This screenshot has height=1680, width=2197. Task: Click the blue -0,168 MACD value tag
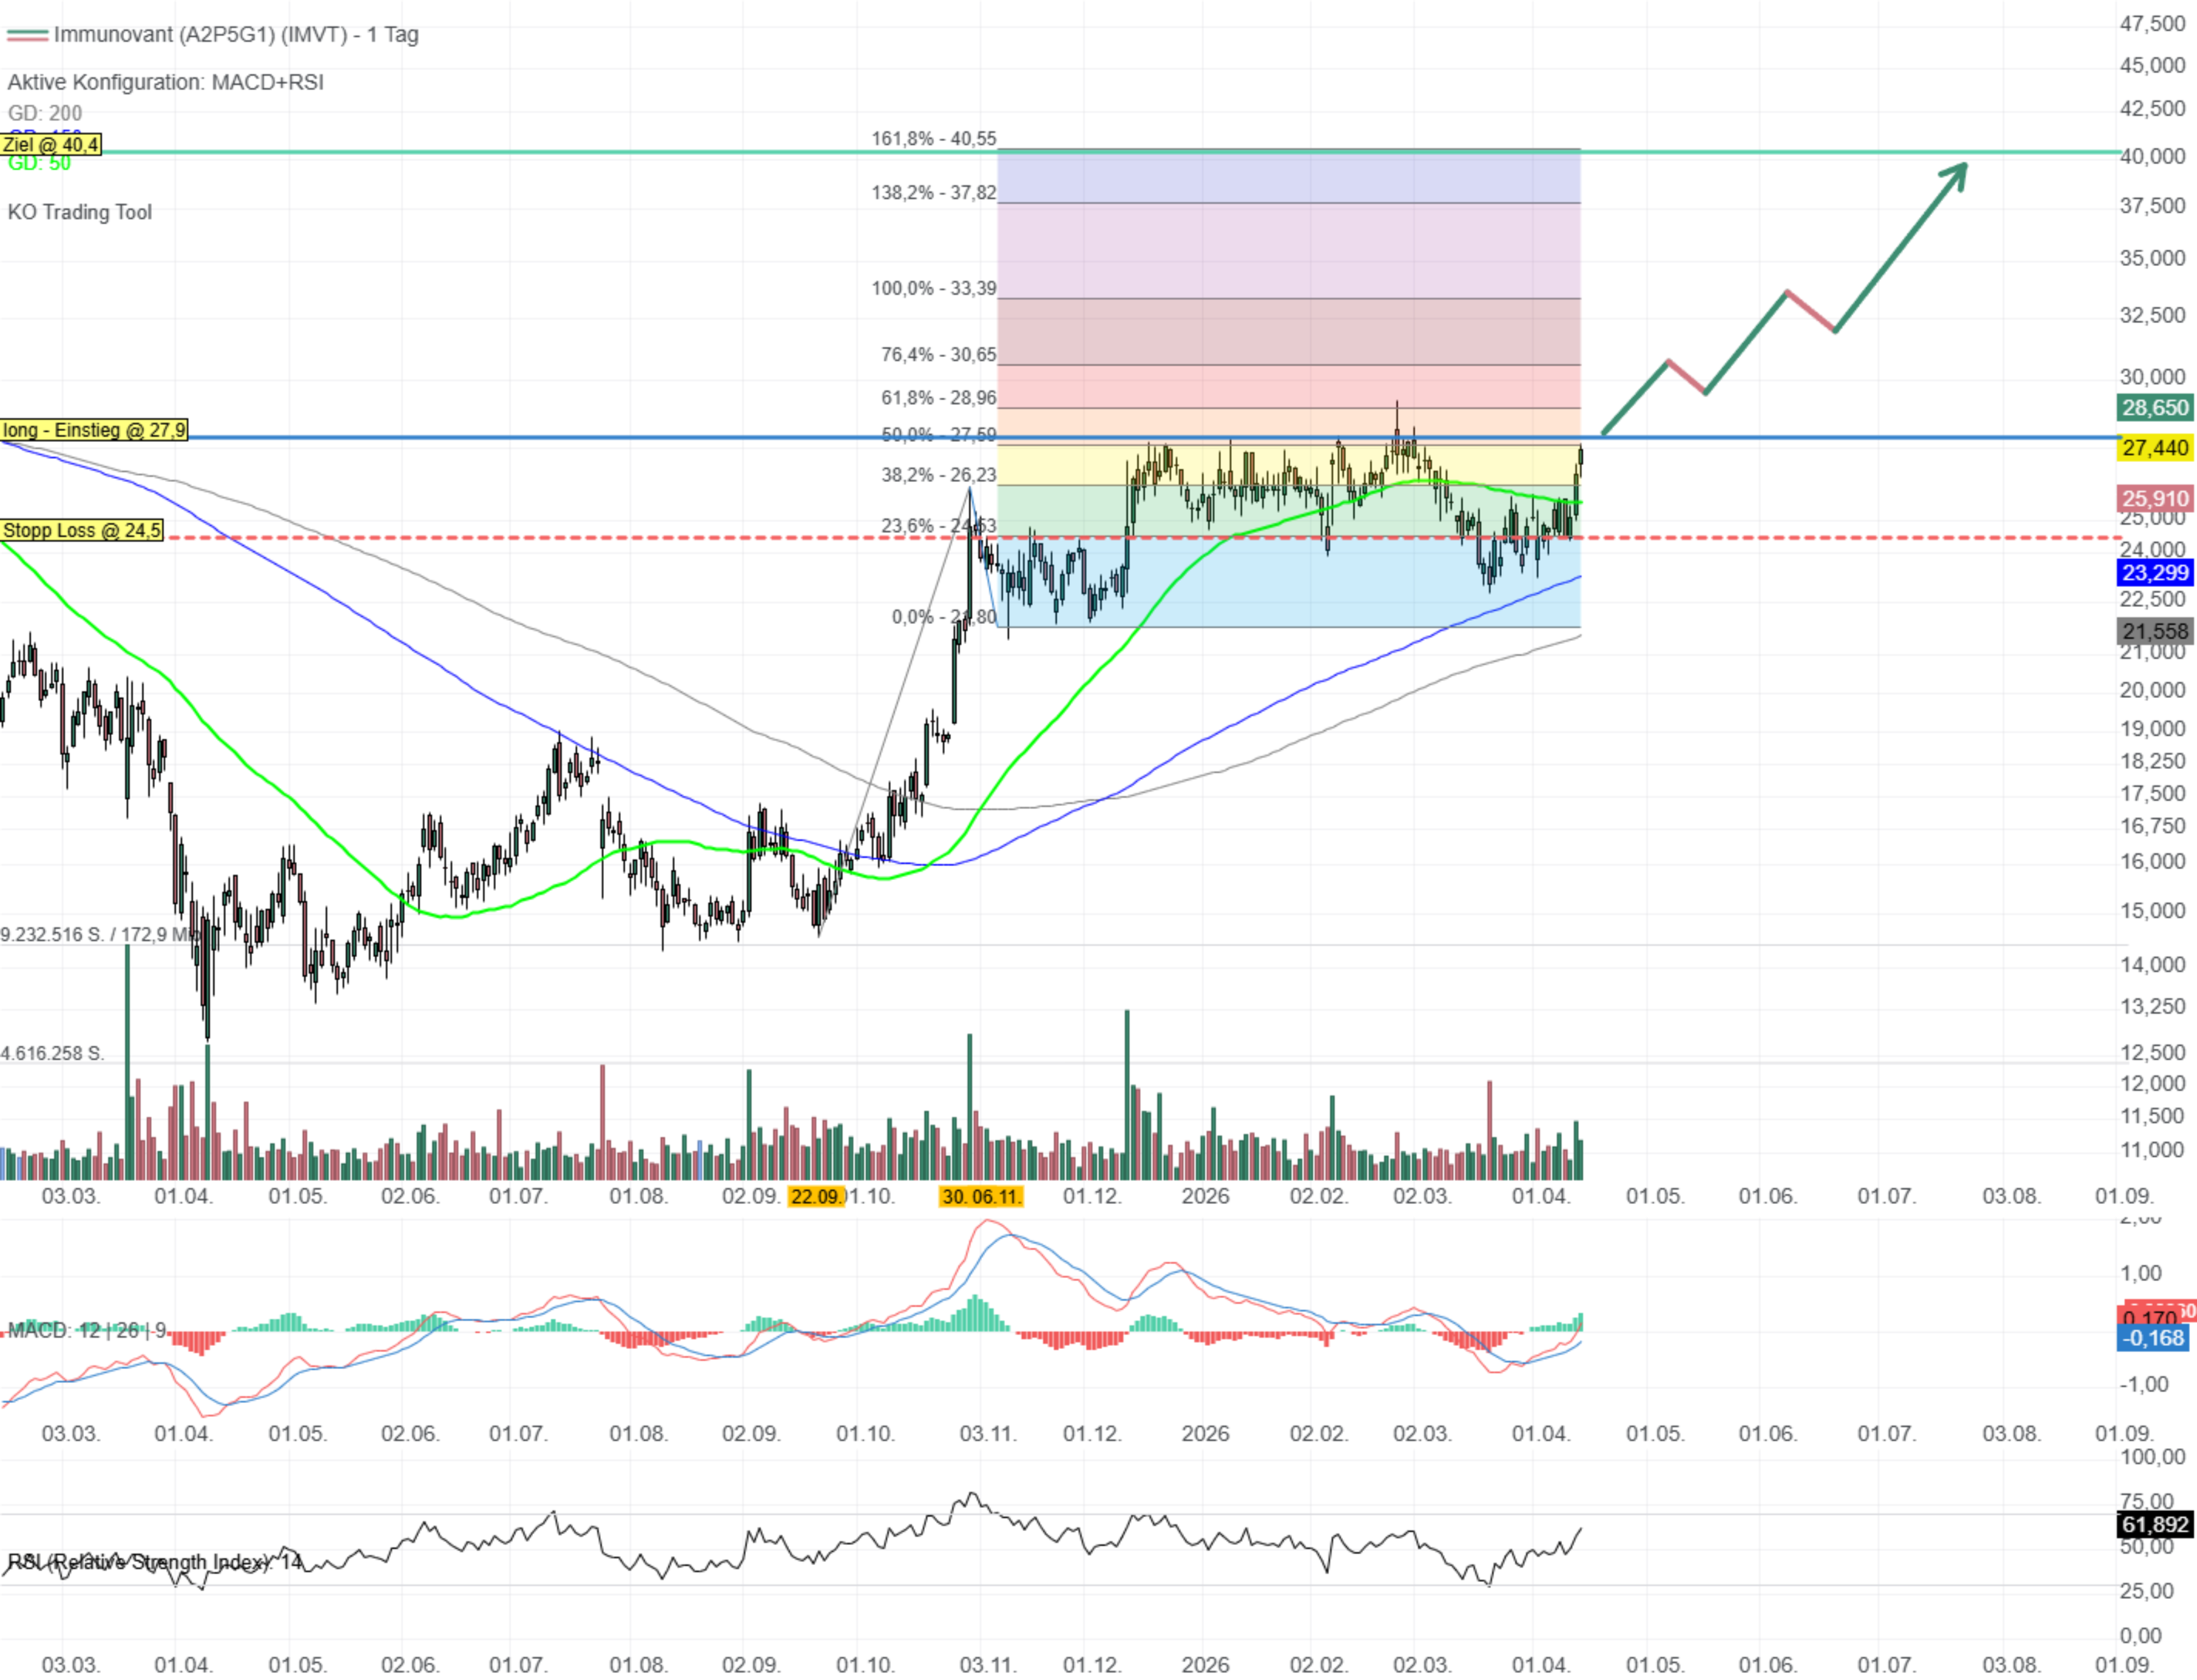pyautogui.click(x=2153, y=1338)
